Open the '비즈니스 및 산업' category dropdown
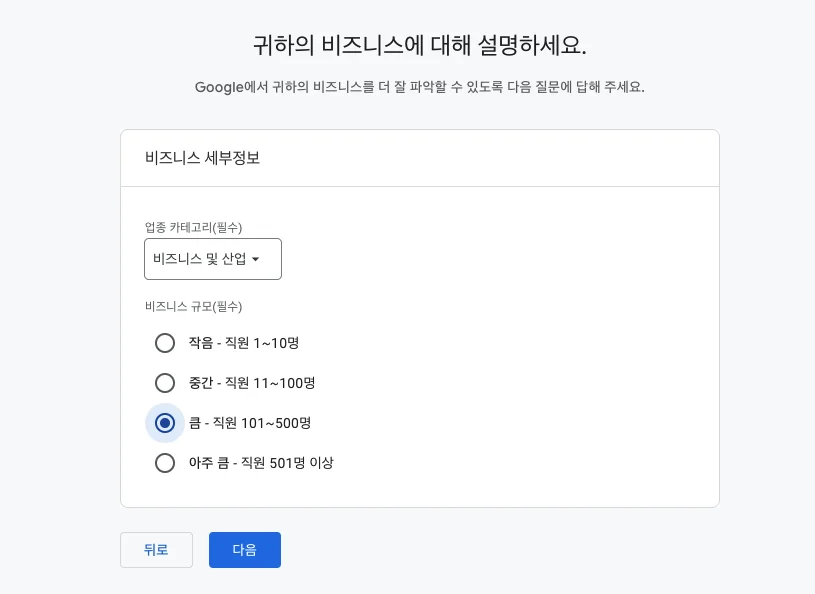The image size is (815, 594). (213, 259)
